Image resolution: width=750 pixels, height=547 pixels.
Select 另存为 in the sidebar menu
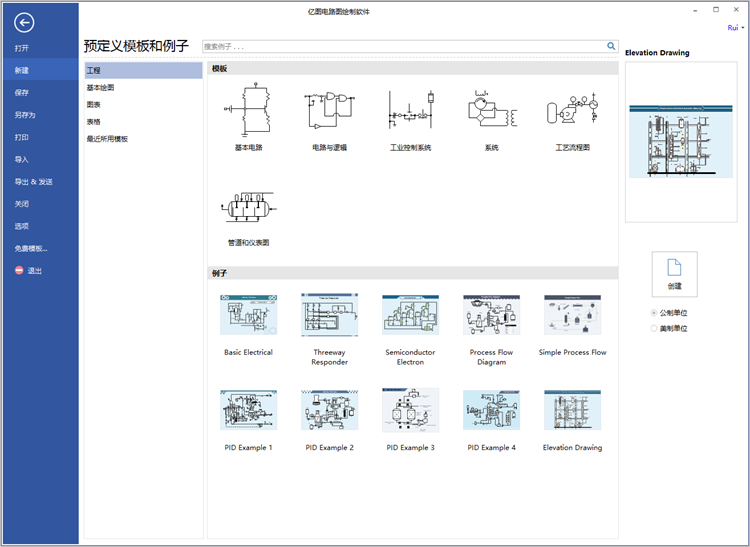tap(25, 115)
